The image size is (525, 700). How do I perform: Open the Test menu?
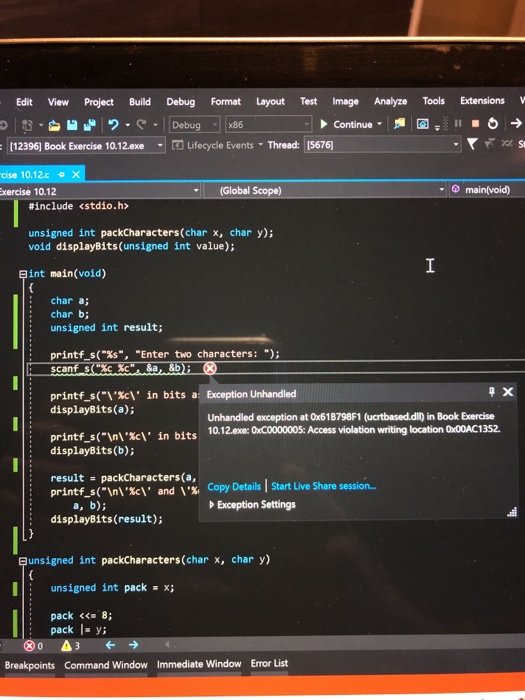coord(308,101)
